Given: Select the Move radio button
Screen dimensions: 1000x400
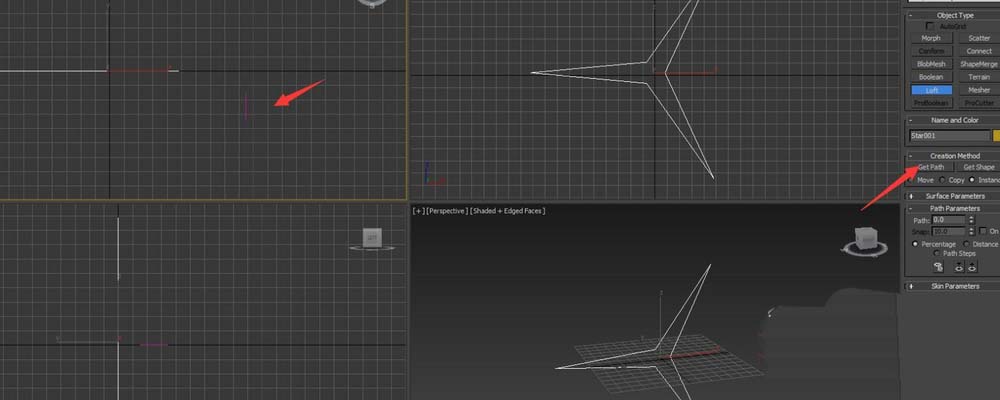Looking at the screenshot, I should click(x=910, y=180).
